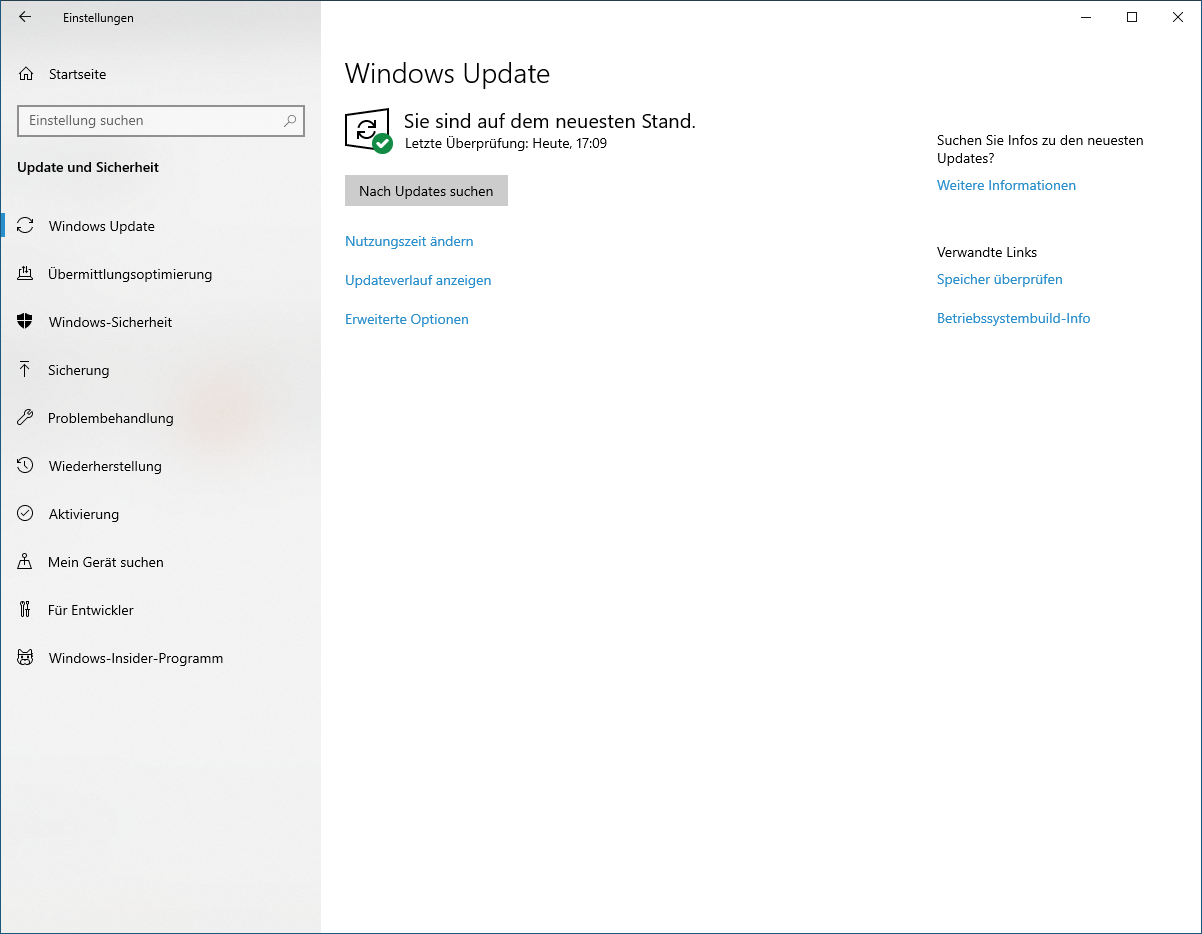Click the Mein Gerät suchen person icon

point(26,562)
